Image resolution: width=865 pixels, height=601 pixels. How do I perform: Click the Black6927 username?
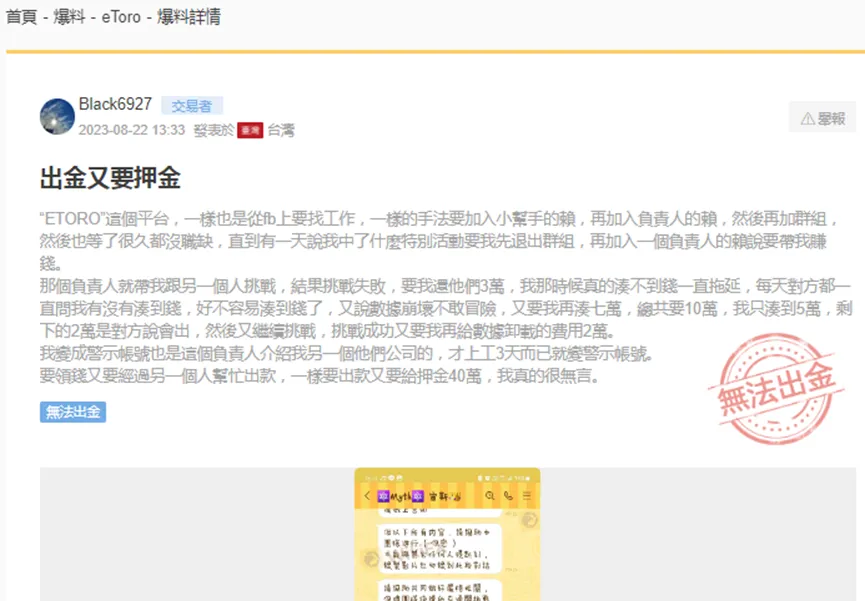(115, 104)
